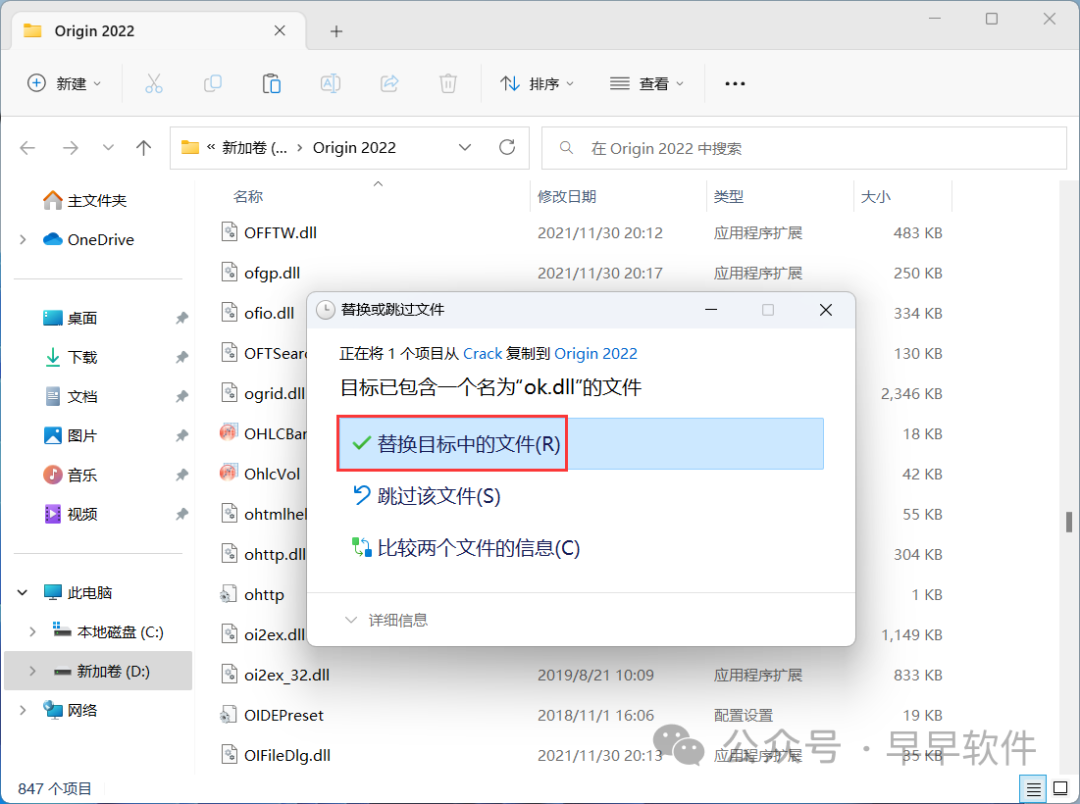Go up one folder level

144,148
